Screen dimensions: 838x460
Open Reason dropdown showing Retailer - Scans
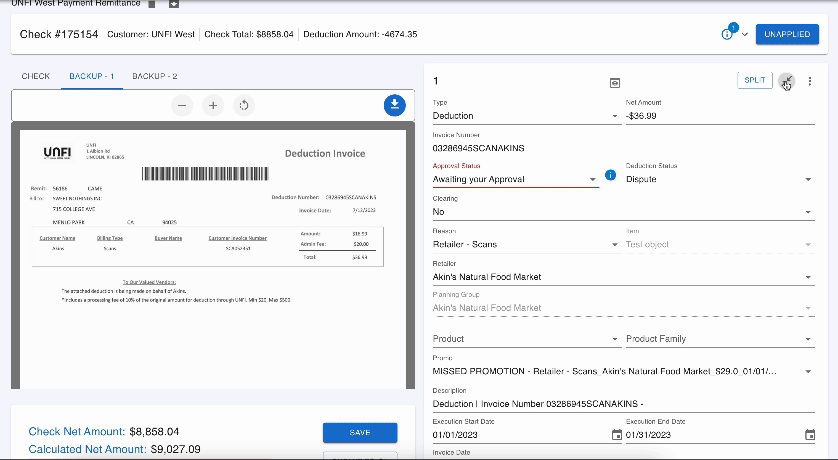526,245
